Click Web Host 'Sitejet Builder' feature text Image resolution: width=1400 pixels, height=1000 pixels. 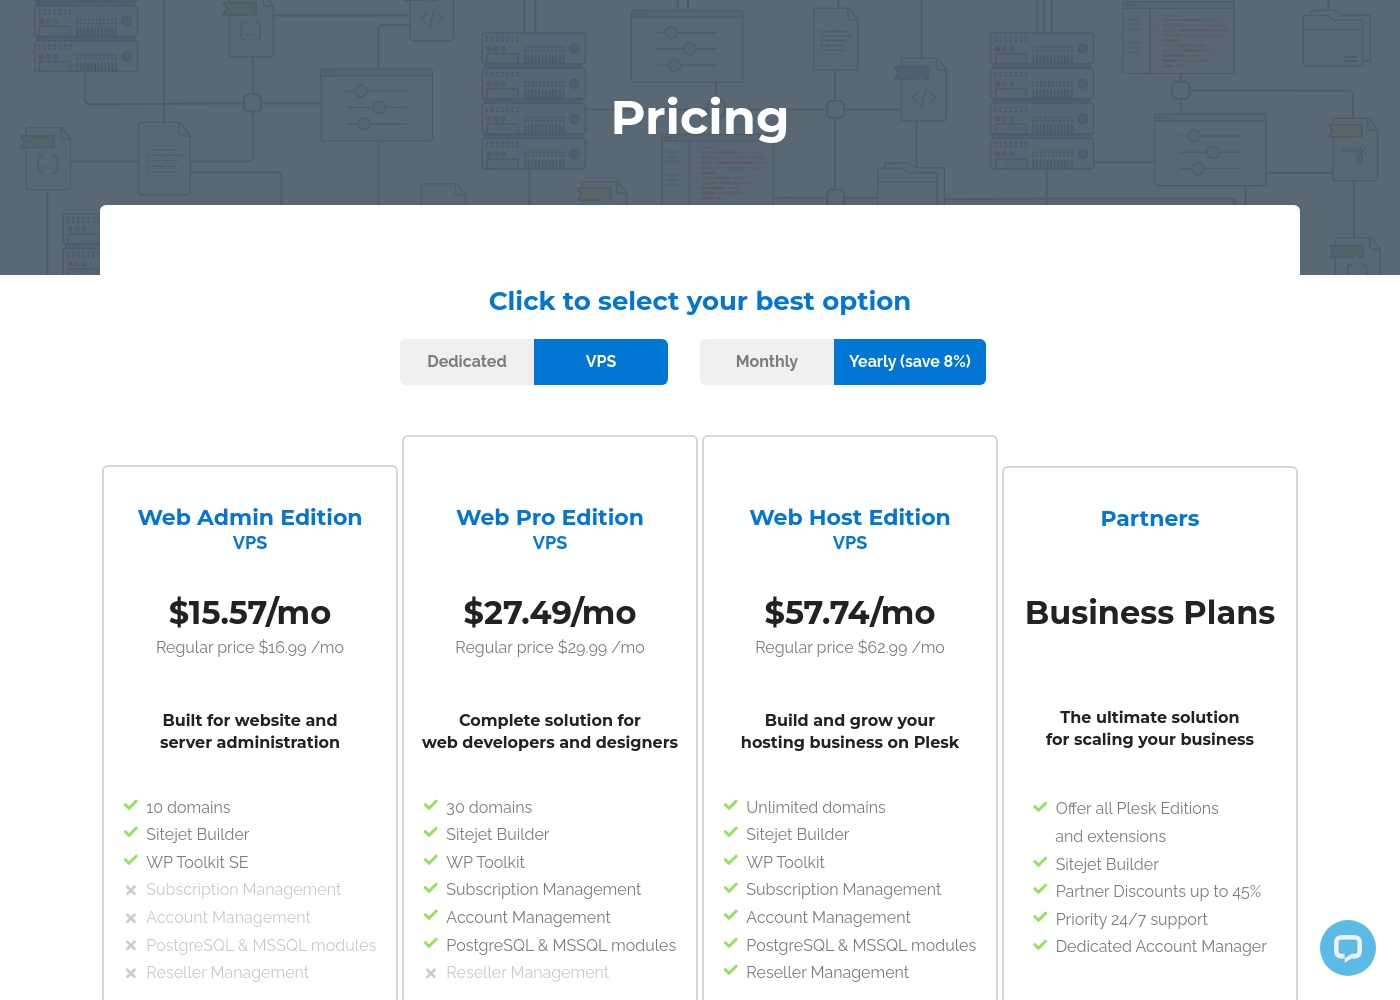[x=797, y=834]
